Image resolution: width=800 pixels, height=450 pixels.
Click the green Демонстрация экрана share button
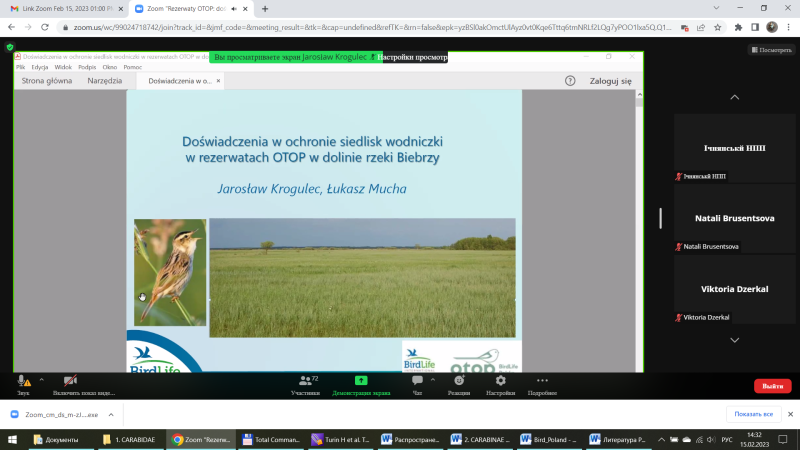(x=361, y=383)
